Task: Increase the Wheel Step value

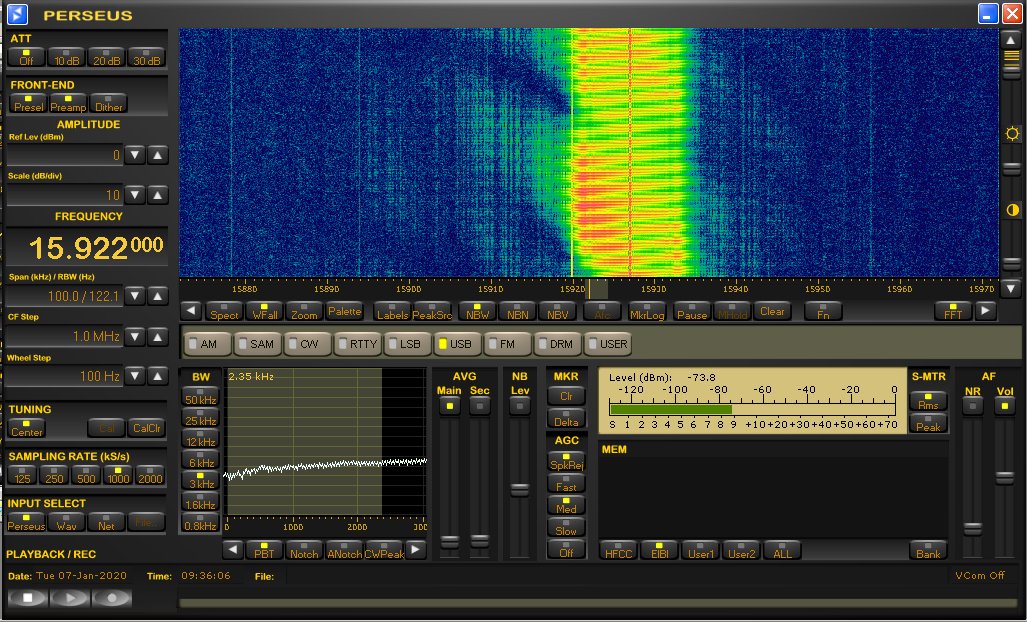Action: coord(158,376)
